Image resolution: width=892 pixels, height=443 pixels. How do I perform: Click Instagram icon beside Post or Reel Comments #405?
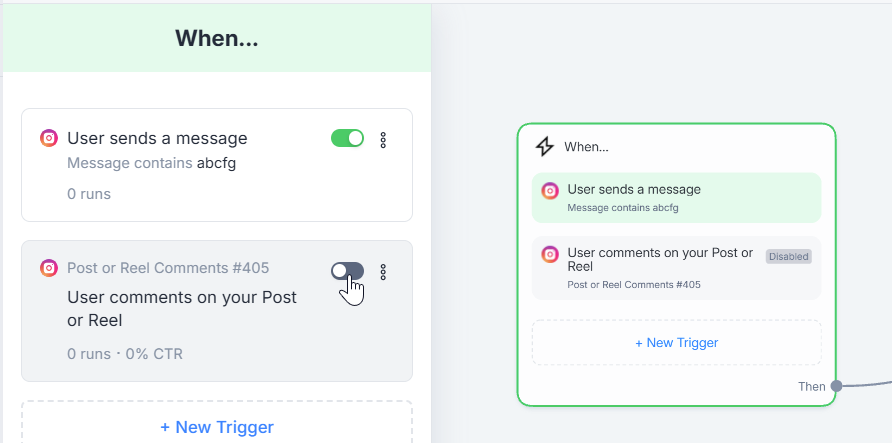[x=49, y=268]
